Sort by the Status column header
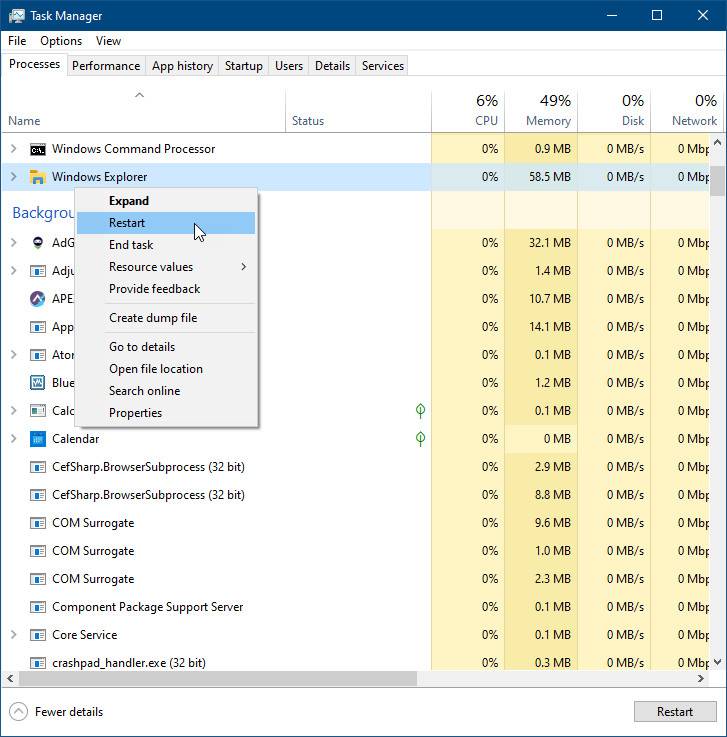Viewport: 727px width, 737px height. pyautogui.click(x=358, y=110)
